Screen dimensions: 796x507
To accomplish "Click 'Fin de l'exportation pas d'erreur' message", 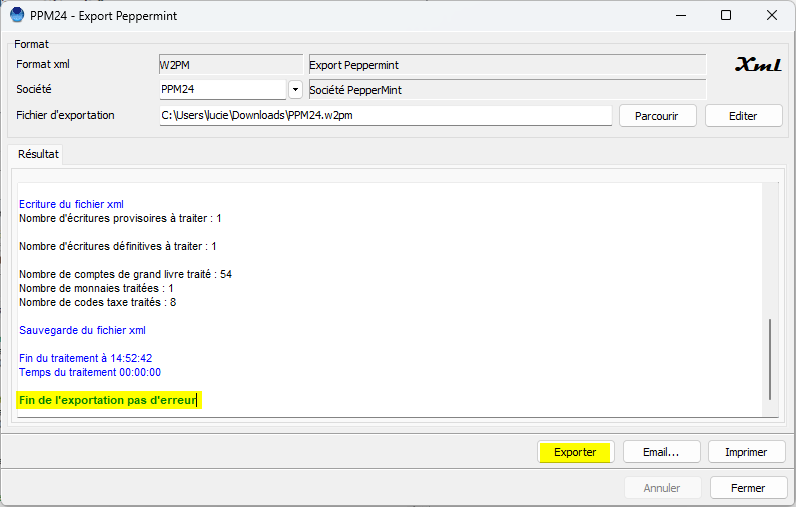I will (x=108, y=400).
